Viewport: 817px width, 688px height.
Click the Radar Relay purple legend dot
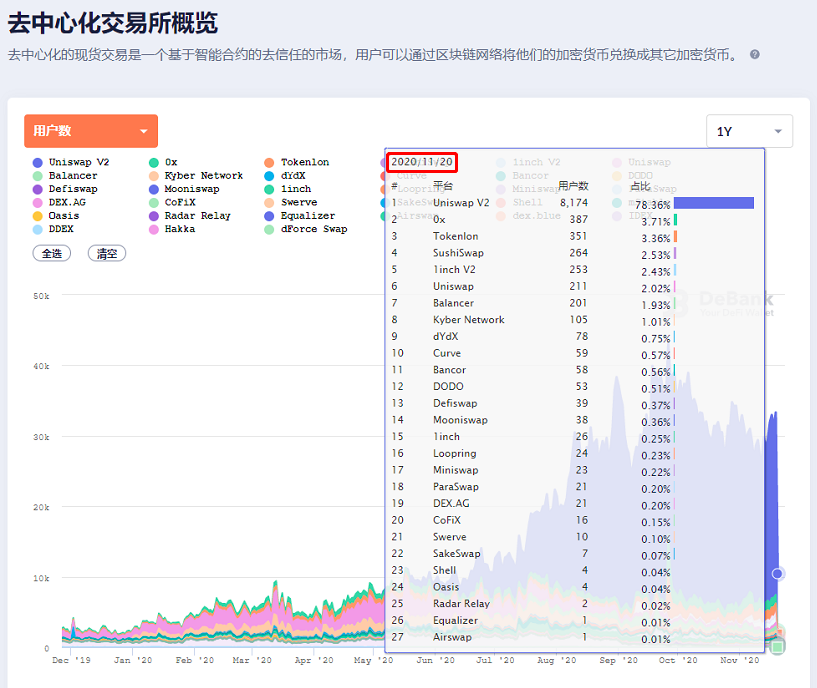[x=154, y=216]
